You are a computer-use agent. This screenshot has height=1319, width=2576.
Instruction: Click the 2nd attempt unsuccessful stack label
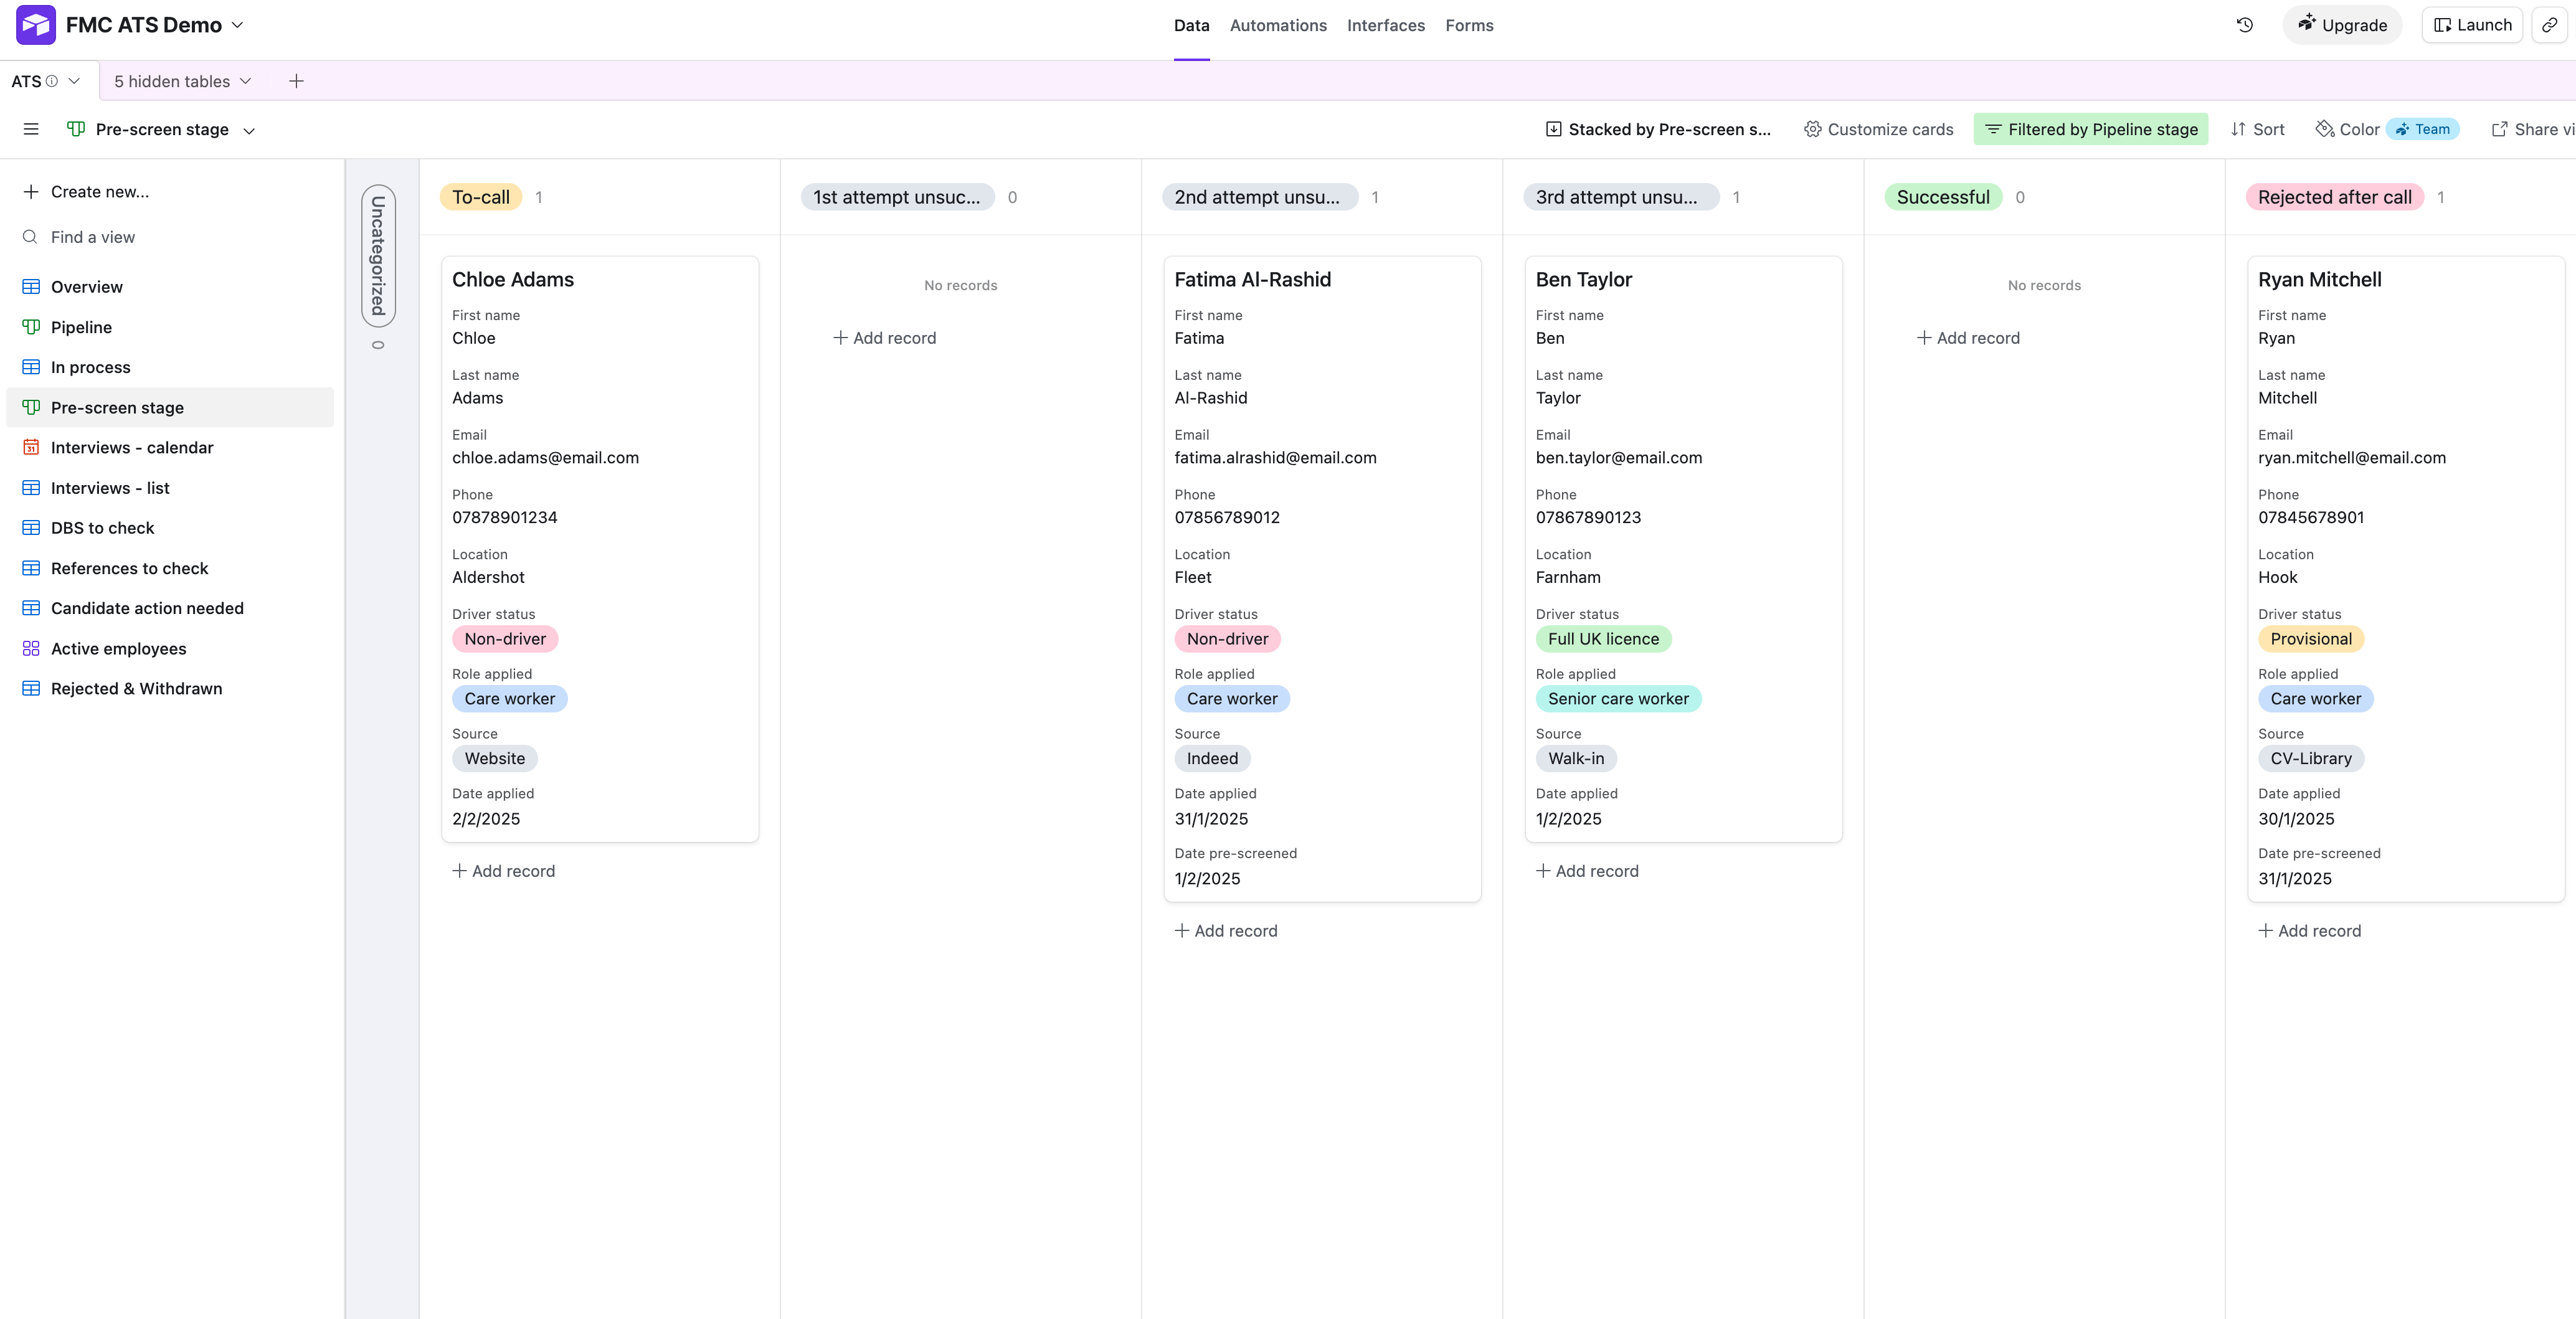click(x=1259, y=197)
